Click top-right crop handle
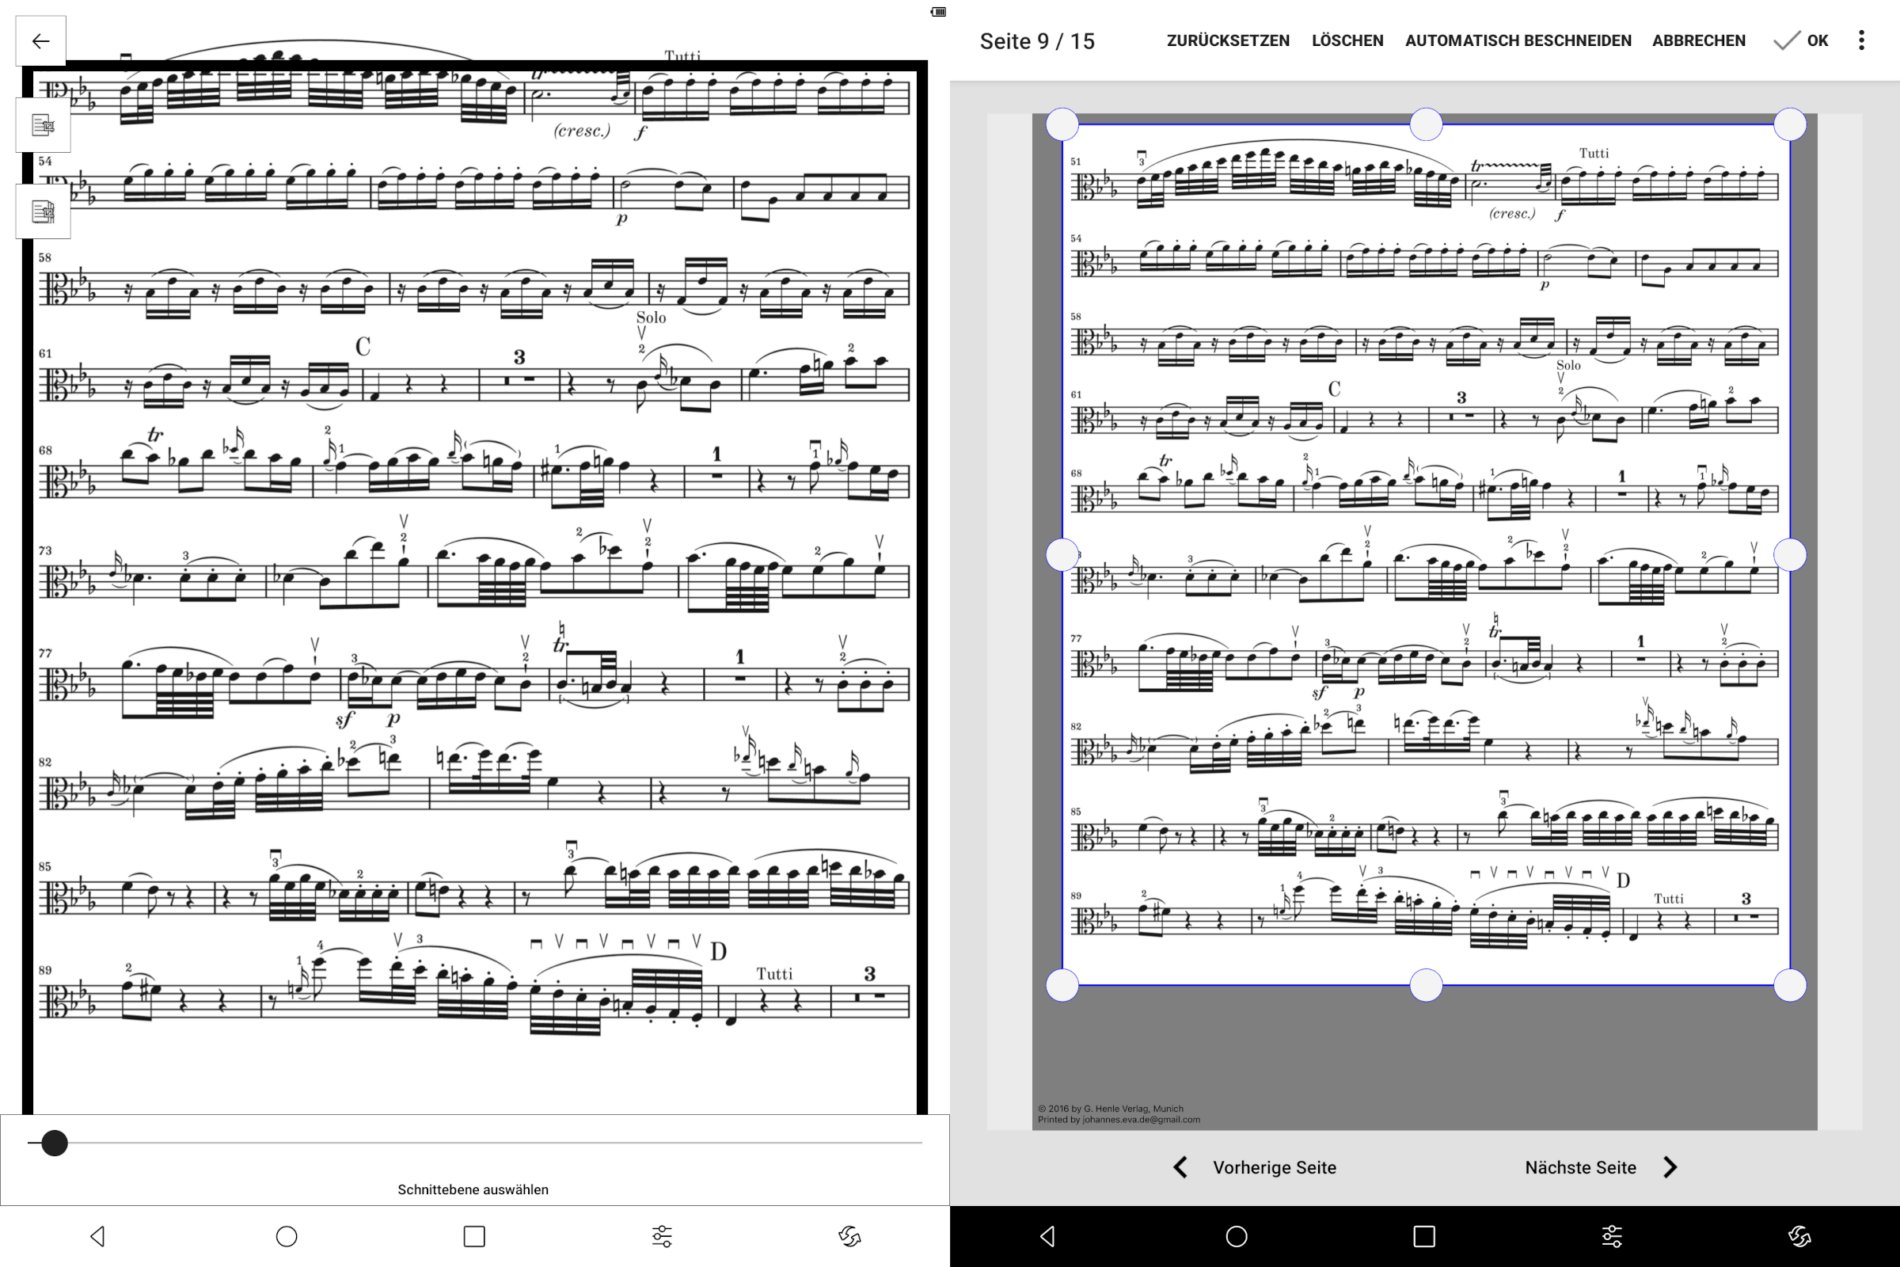This screenshot has width=1900, height=1267. (1790, 125)
